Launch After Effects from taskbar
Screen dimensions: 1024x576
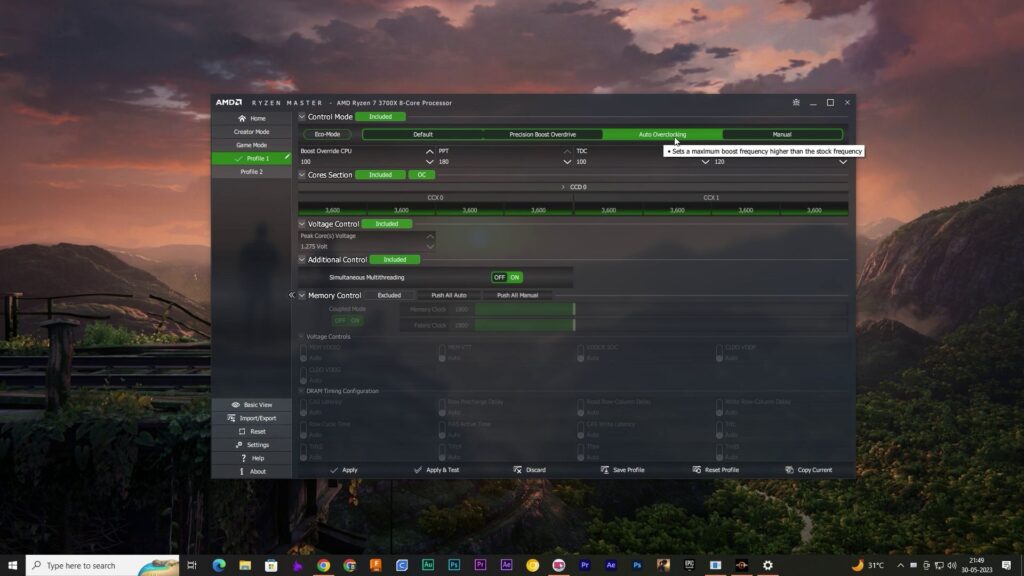click(x=506, y=565)
